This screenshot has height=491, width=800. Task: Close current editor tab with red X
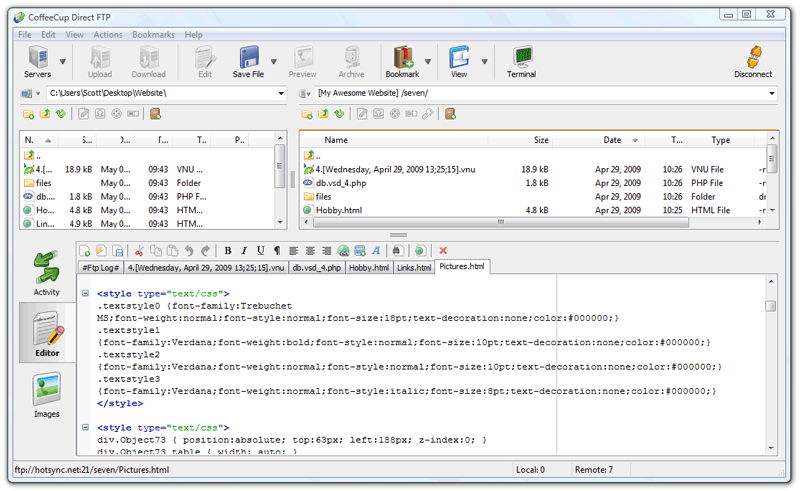click(x=443, y=251)
